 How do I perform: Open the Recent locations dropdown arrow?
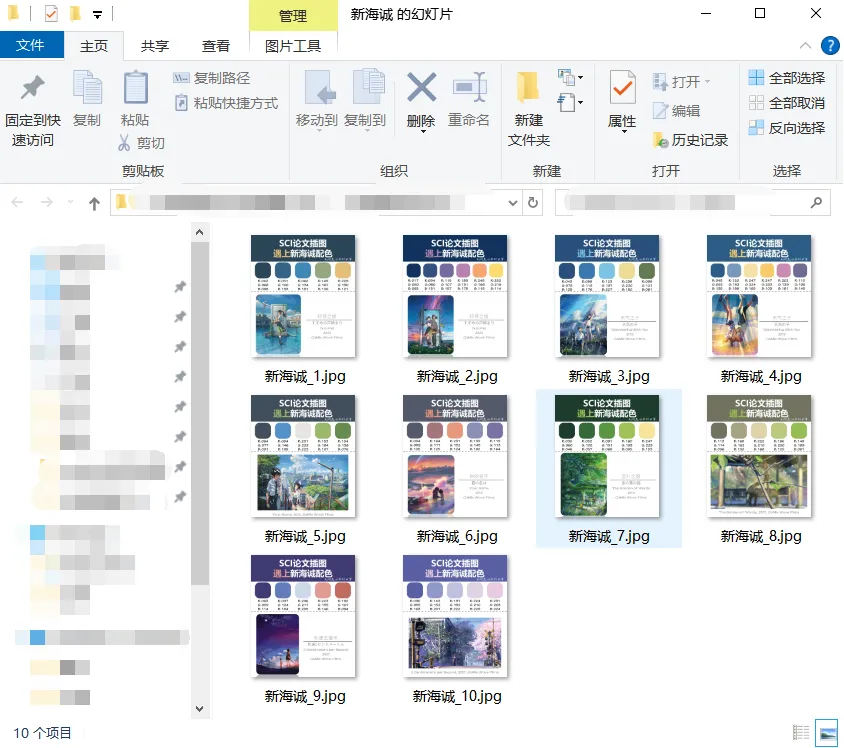(x=71, y=202)
